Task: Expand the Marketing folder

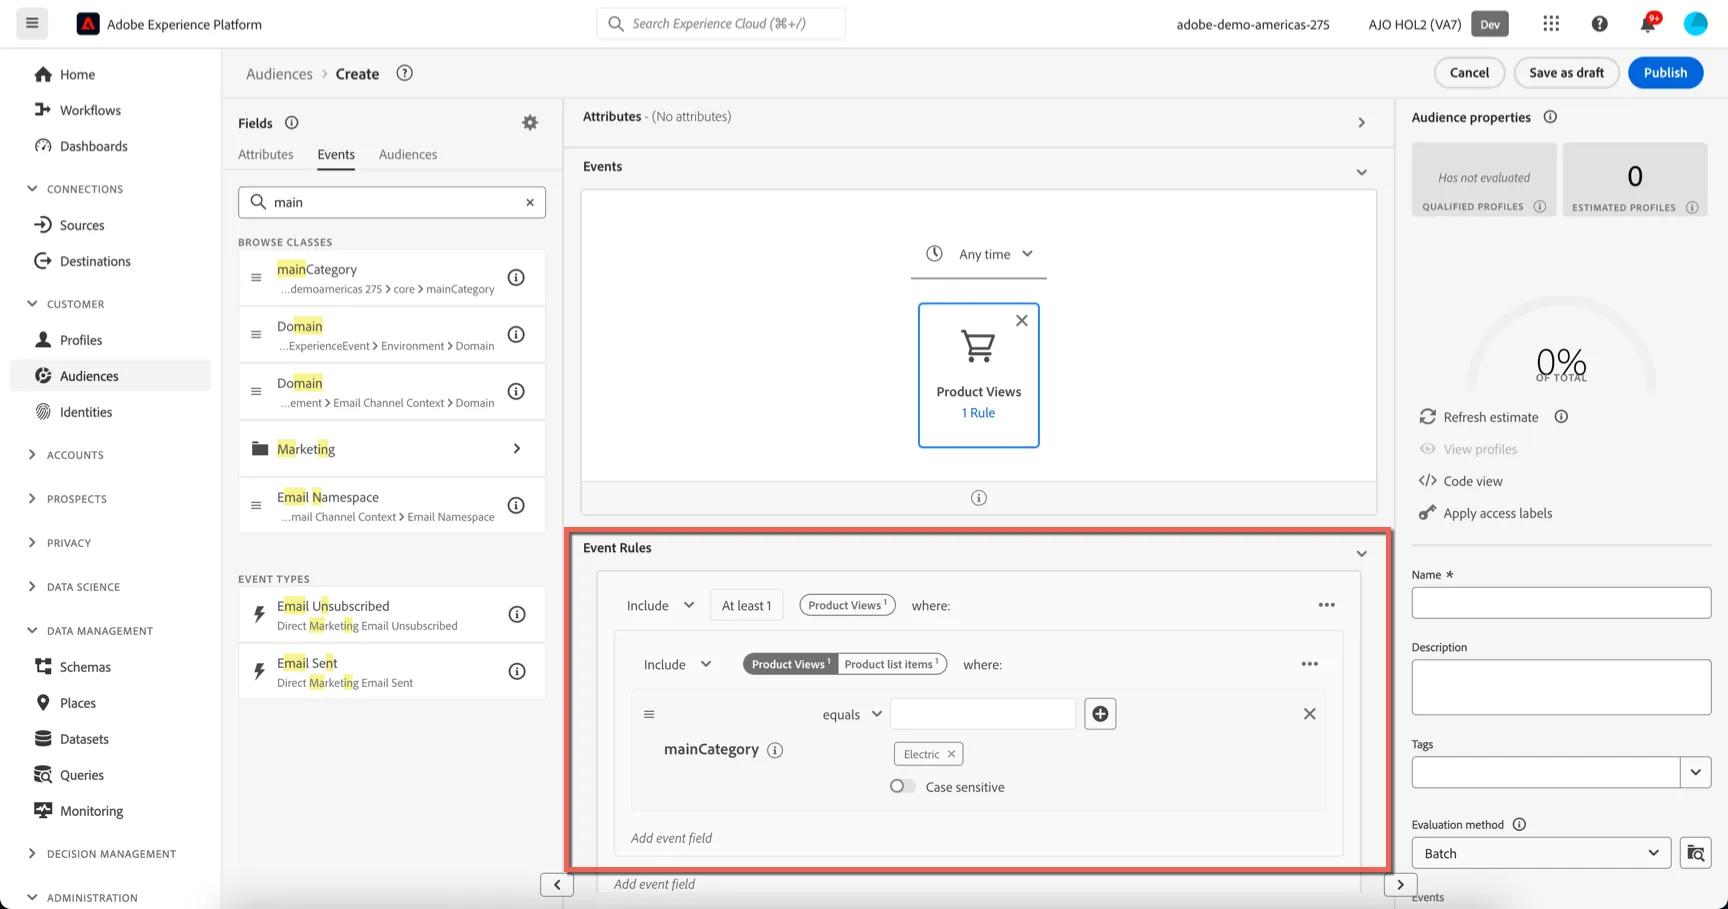Action: (x=392, y=449)
